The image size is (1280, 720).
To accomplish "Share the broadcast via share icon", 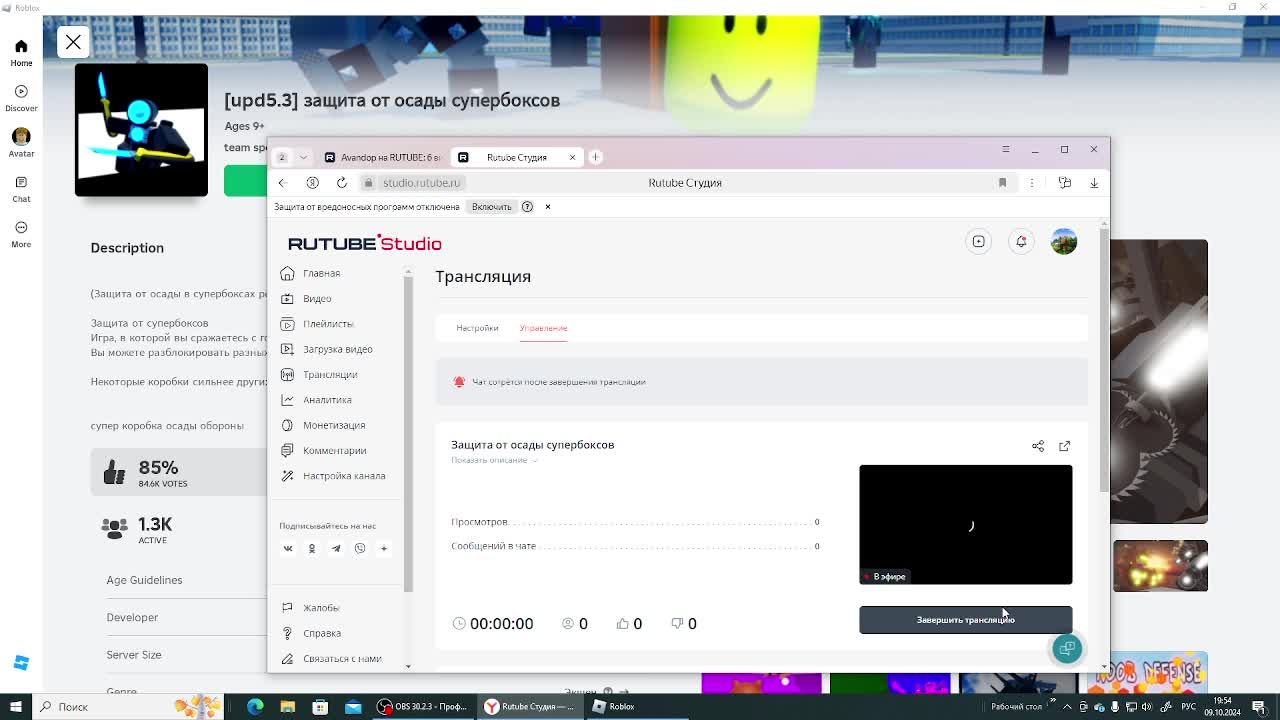I will [x=1038, y=446].
